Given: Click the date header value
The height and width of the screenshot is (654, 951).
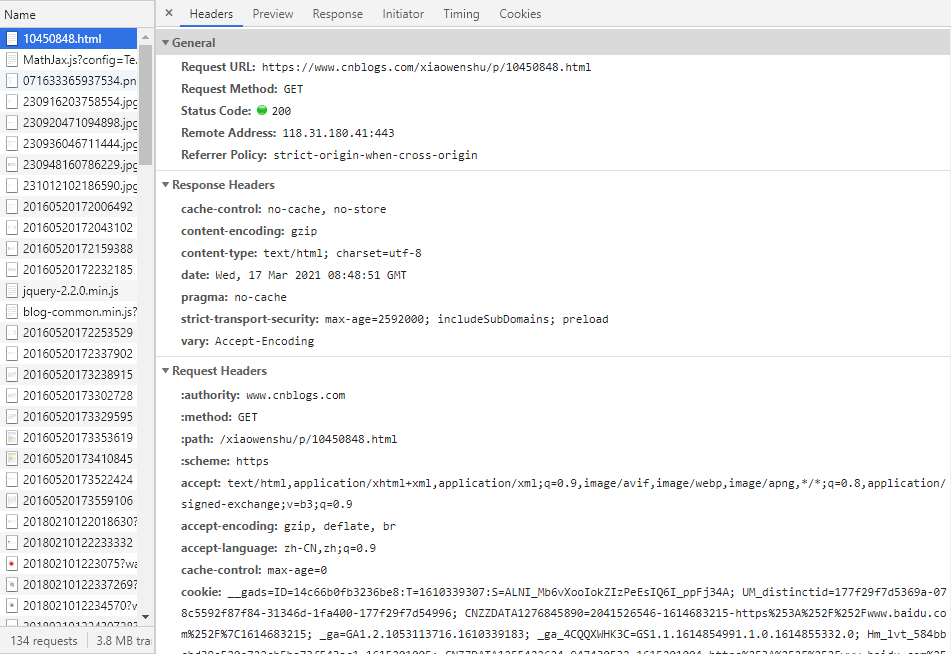Looking at the screenshot, I should (311, 275).
